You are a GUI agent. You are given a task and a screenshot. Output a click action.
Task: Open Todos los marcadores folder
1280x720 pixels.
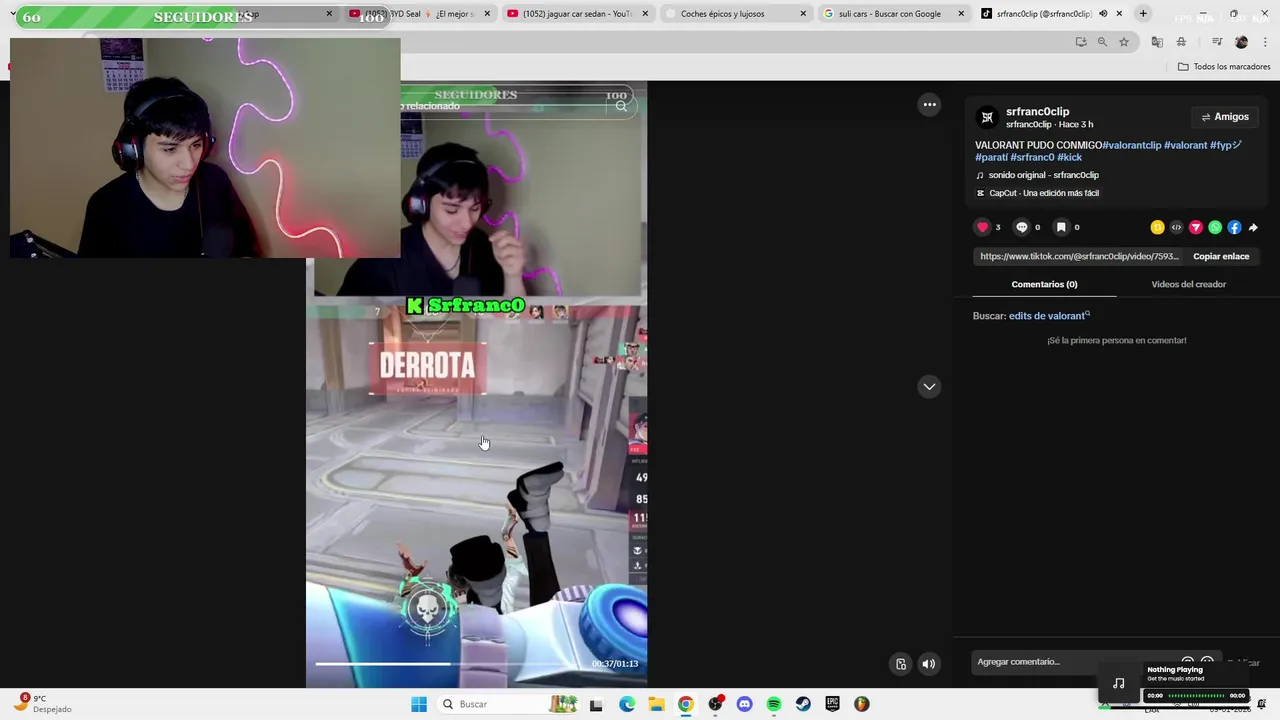[x=1224, y=67]
